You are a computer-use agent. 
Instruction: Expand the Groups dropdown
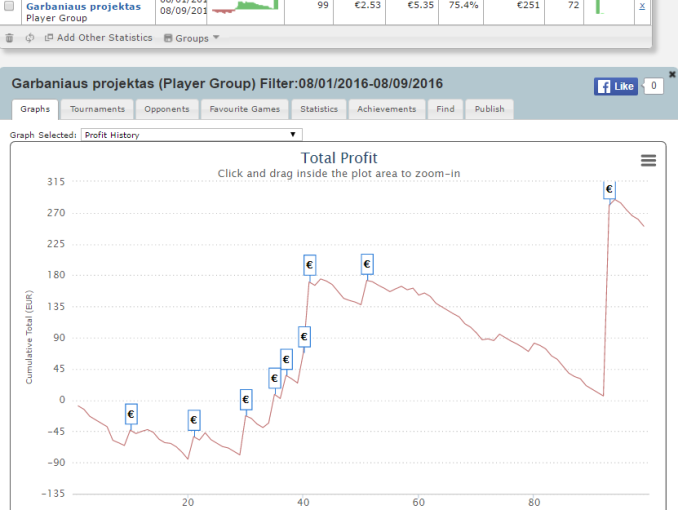[191, 38]
